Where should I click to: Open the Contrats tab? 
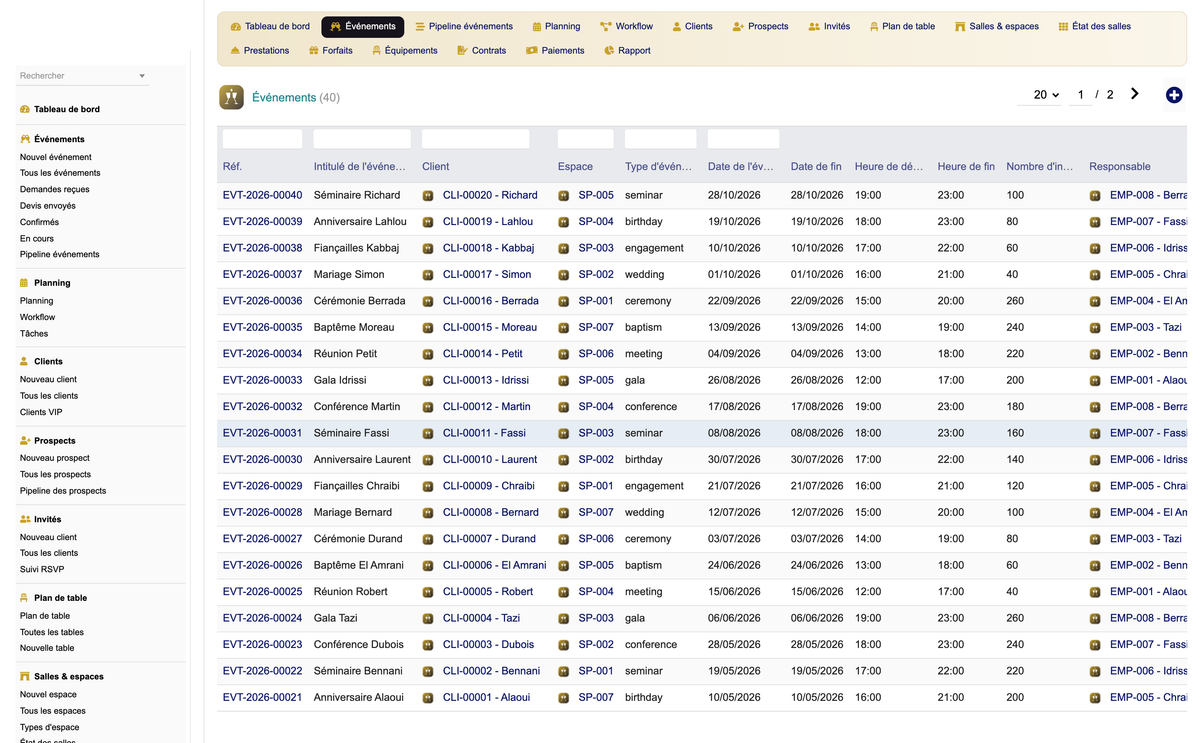482,50
